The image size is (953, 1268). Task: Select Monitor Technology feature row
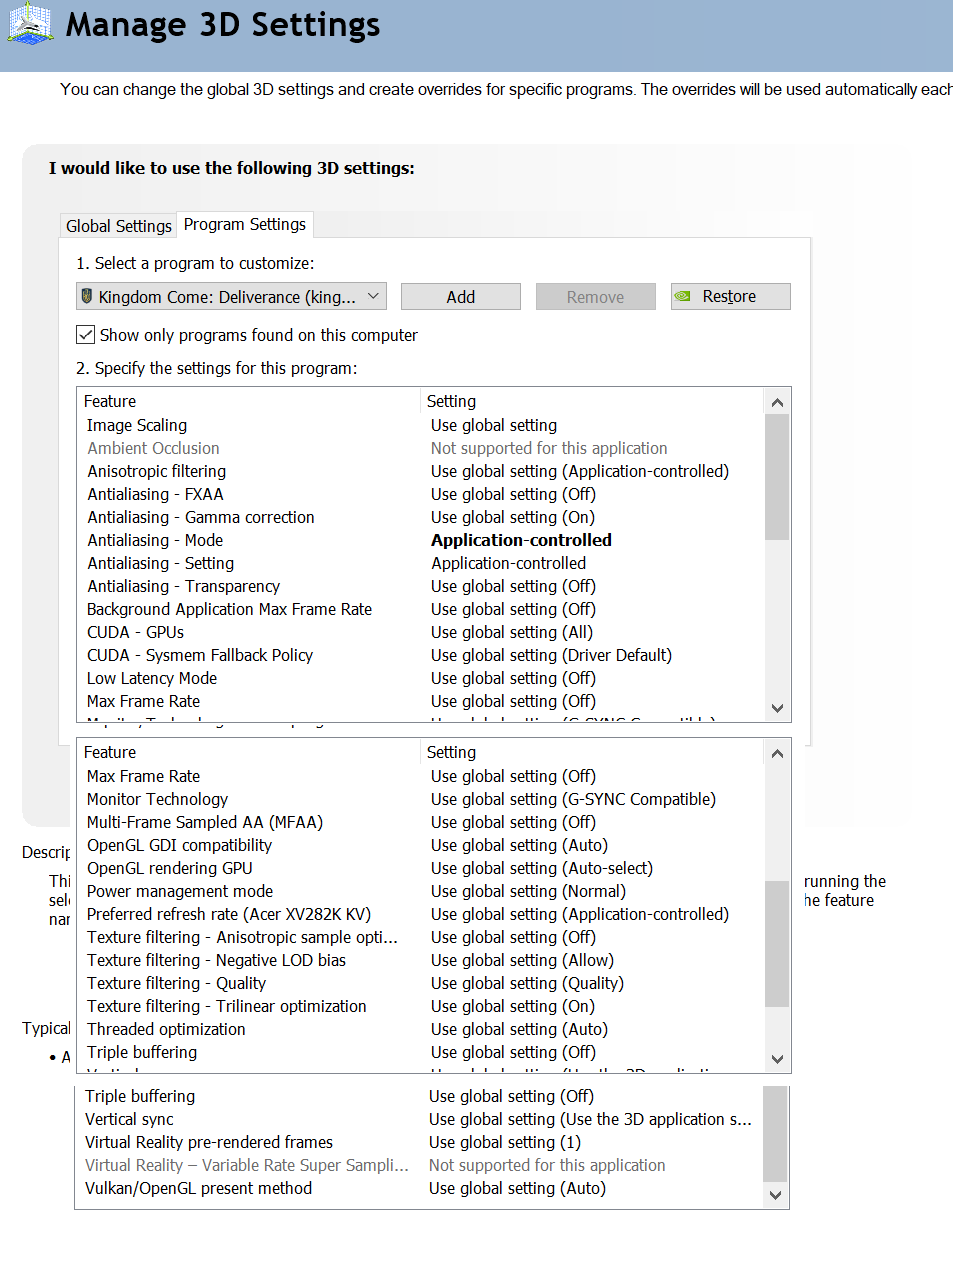[421, 799]
